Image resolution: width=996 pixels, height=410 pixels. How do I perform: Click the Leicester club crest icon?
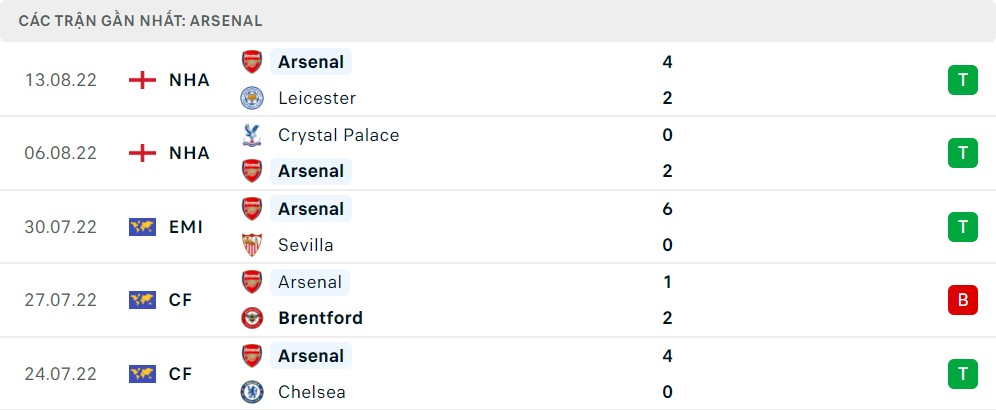[252, 98]
